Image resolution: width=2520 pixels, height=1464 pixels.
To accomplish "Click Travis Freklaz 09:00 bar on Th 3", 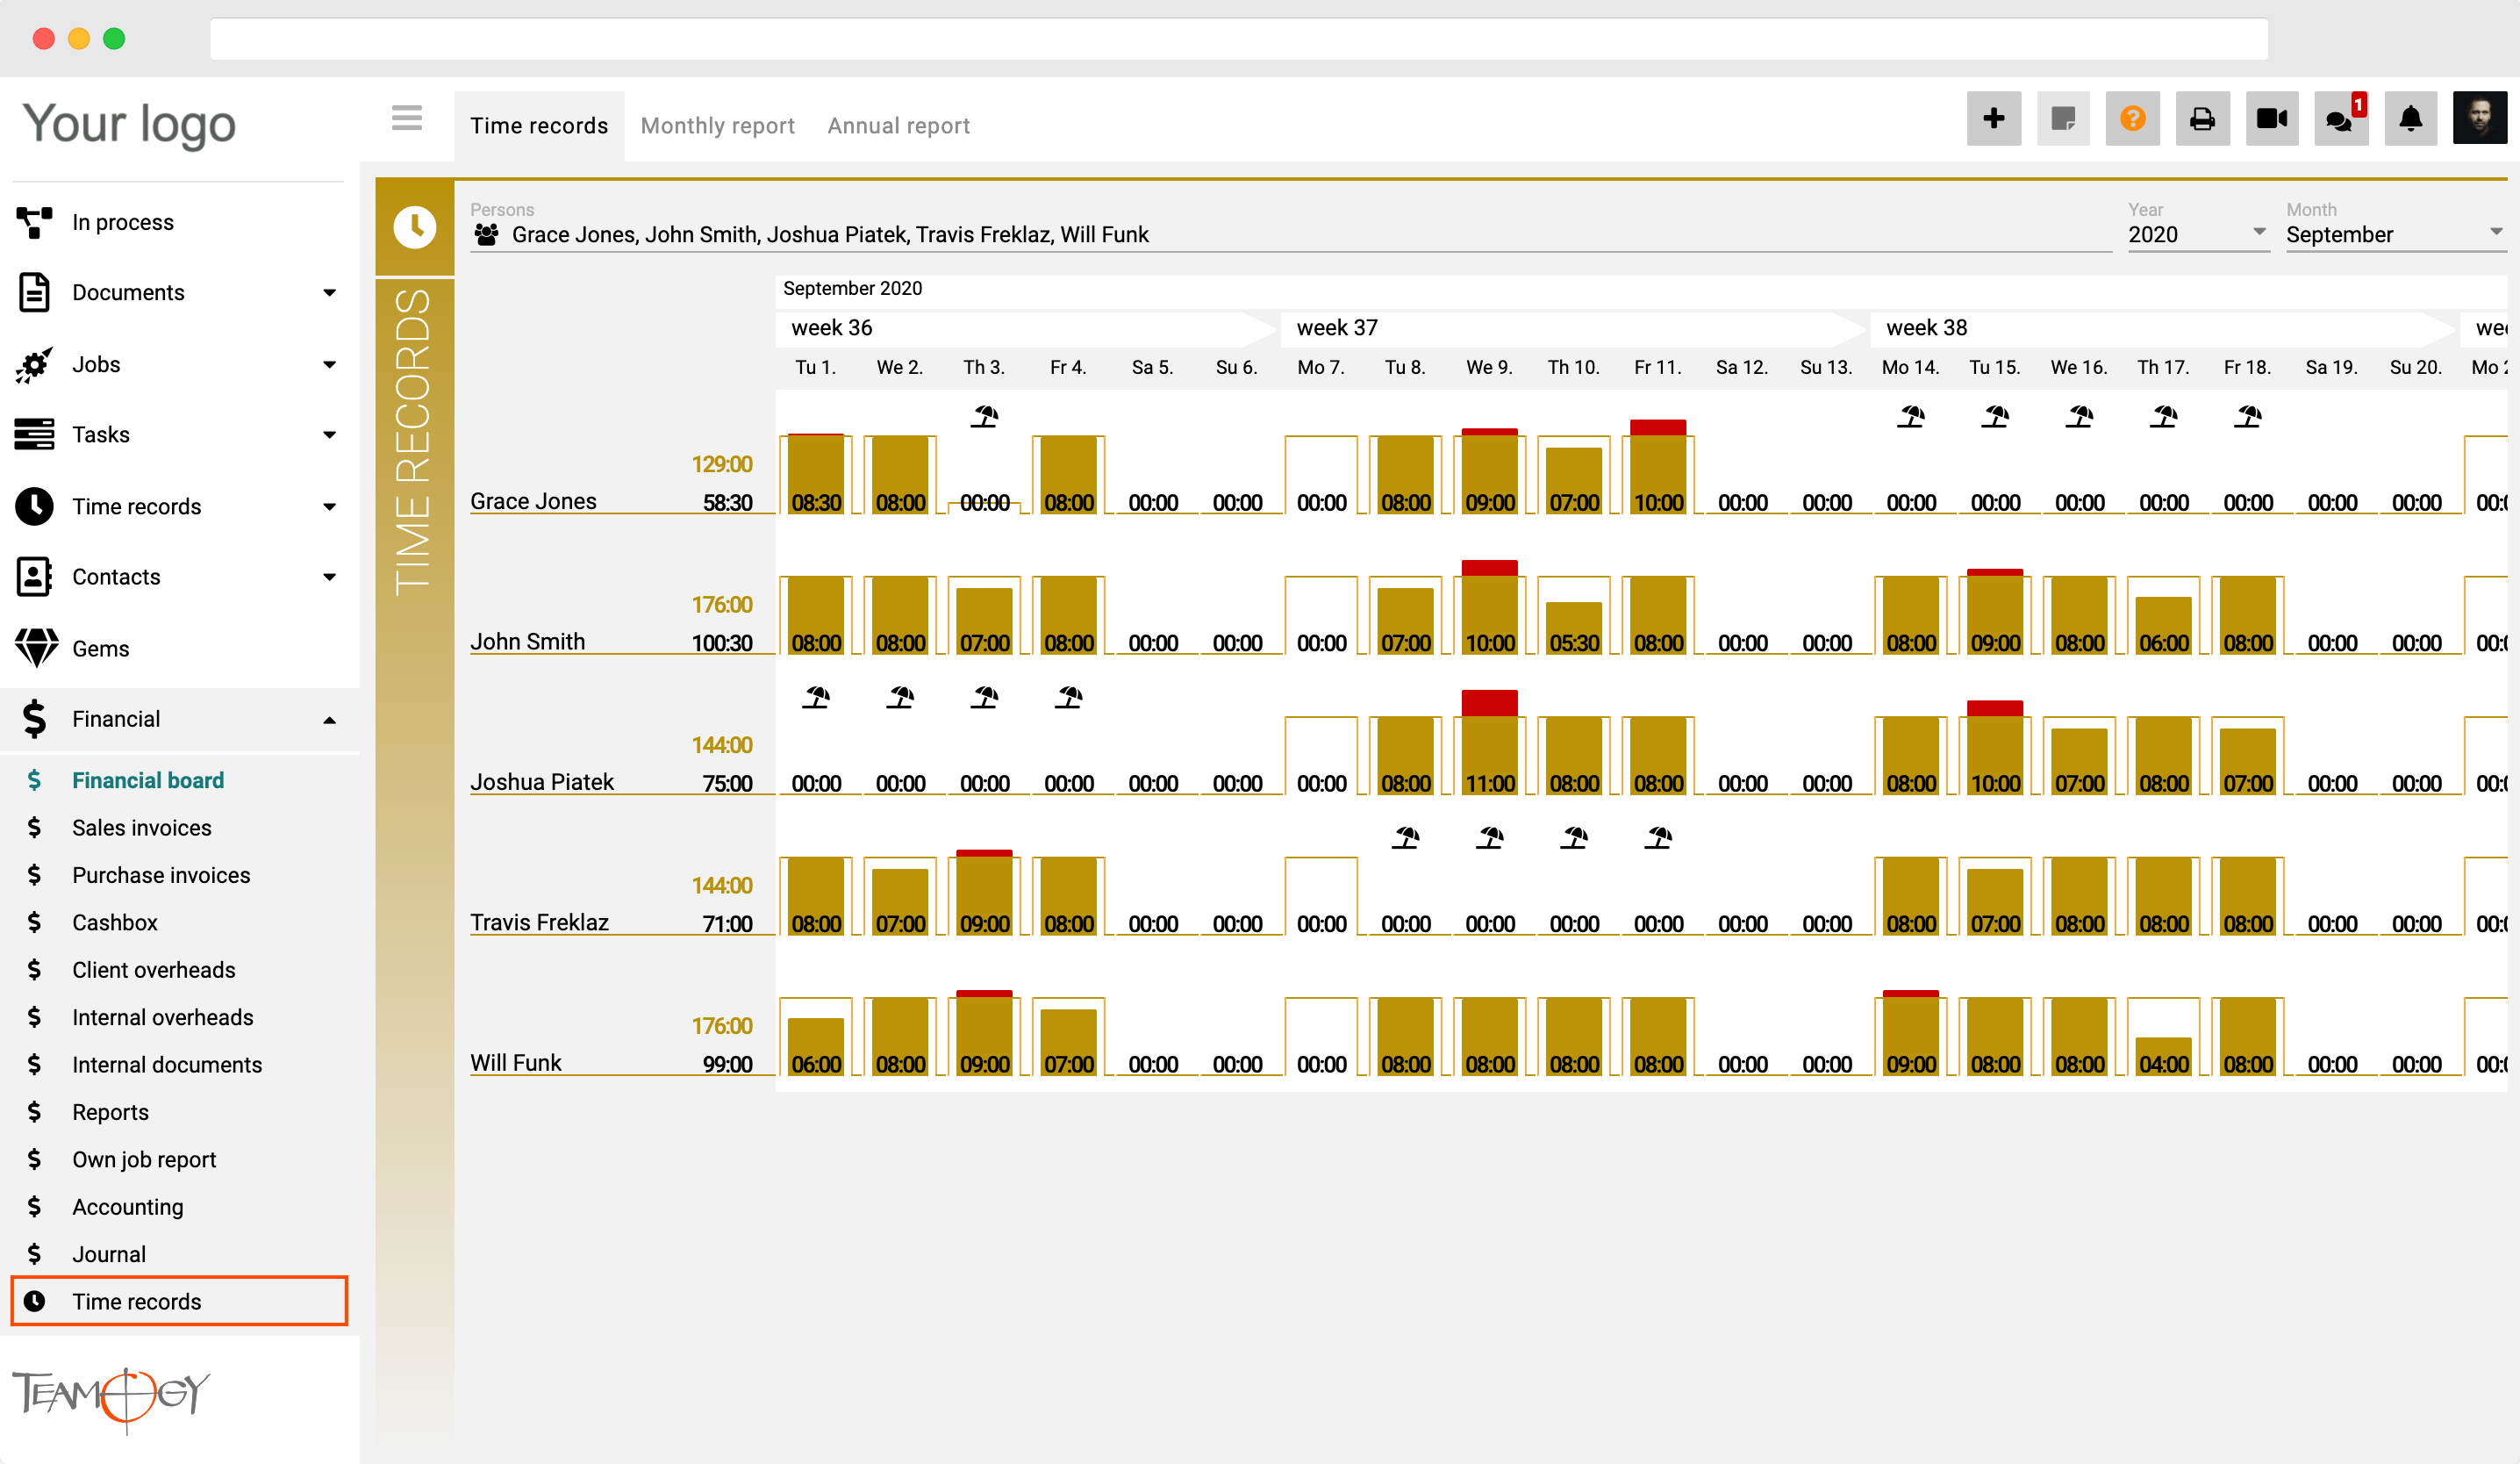I will [x=985, y=893].
